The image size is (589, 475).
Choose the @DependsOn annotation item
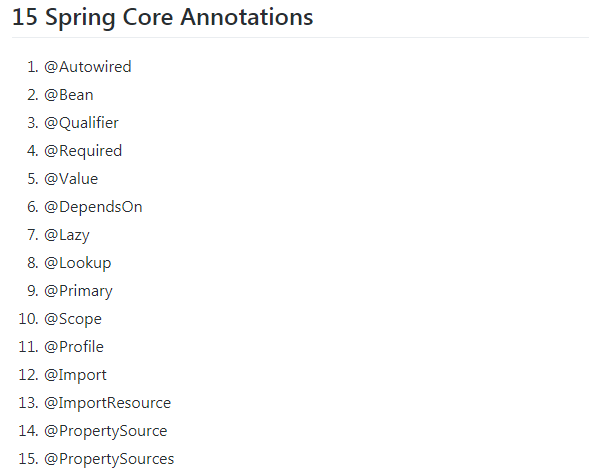click(93, 207)
